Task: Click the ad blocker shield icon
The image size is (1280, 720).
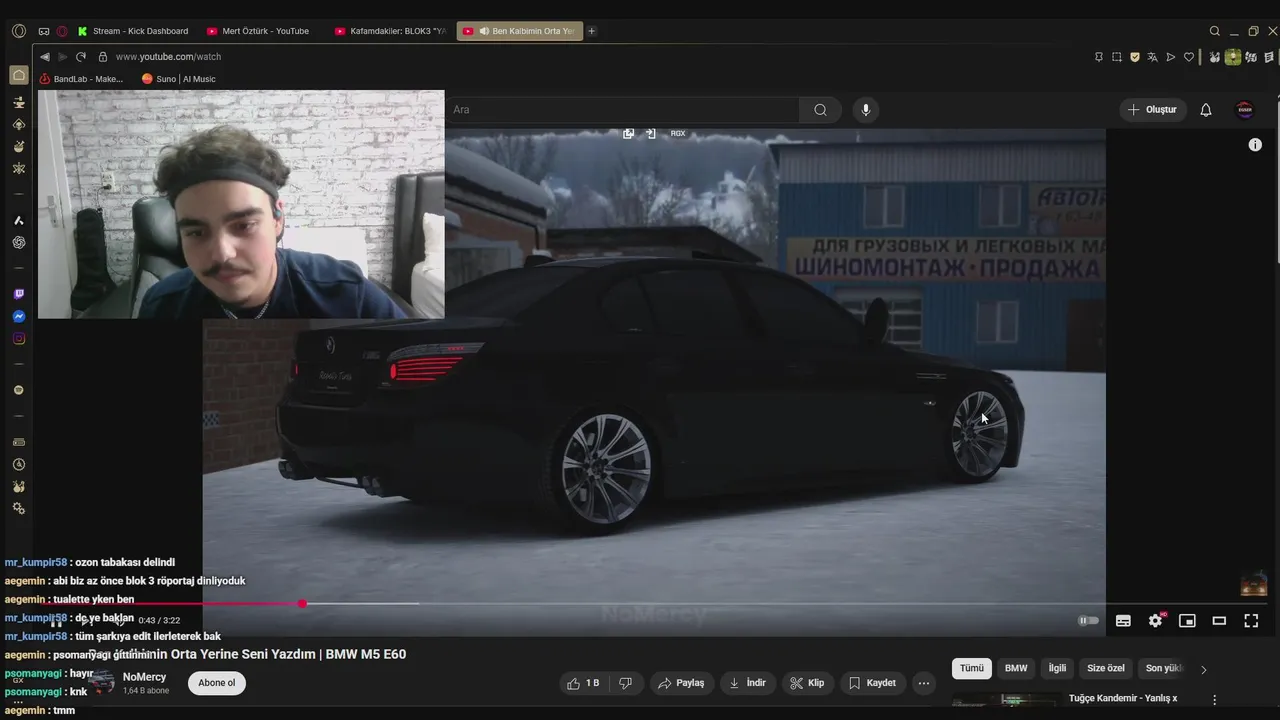Action: click(x=1134, y=57)
